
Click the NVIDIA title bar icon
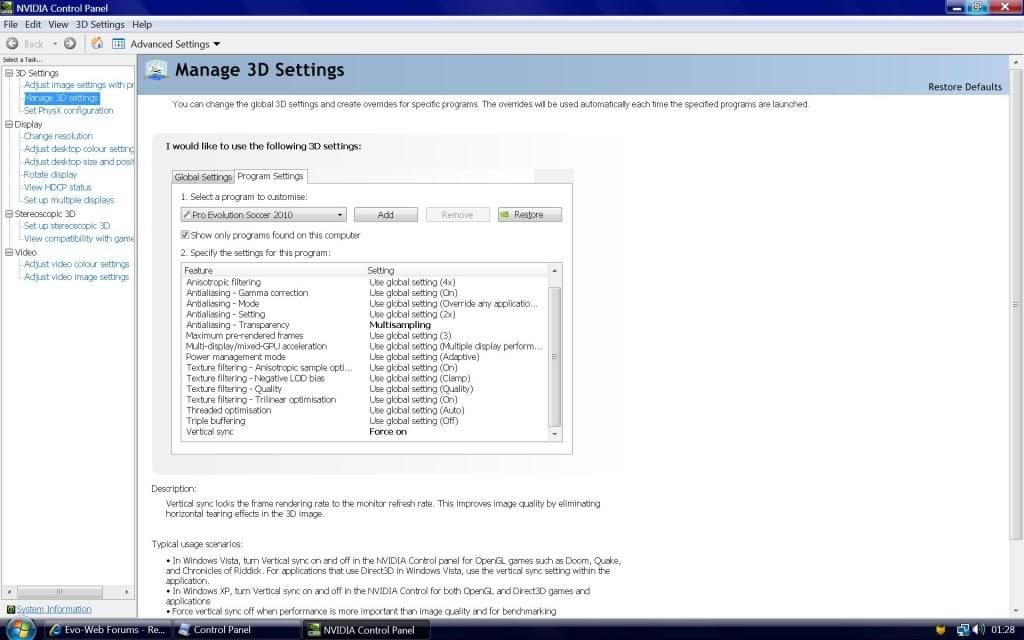tap(7, 8)
